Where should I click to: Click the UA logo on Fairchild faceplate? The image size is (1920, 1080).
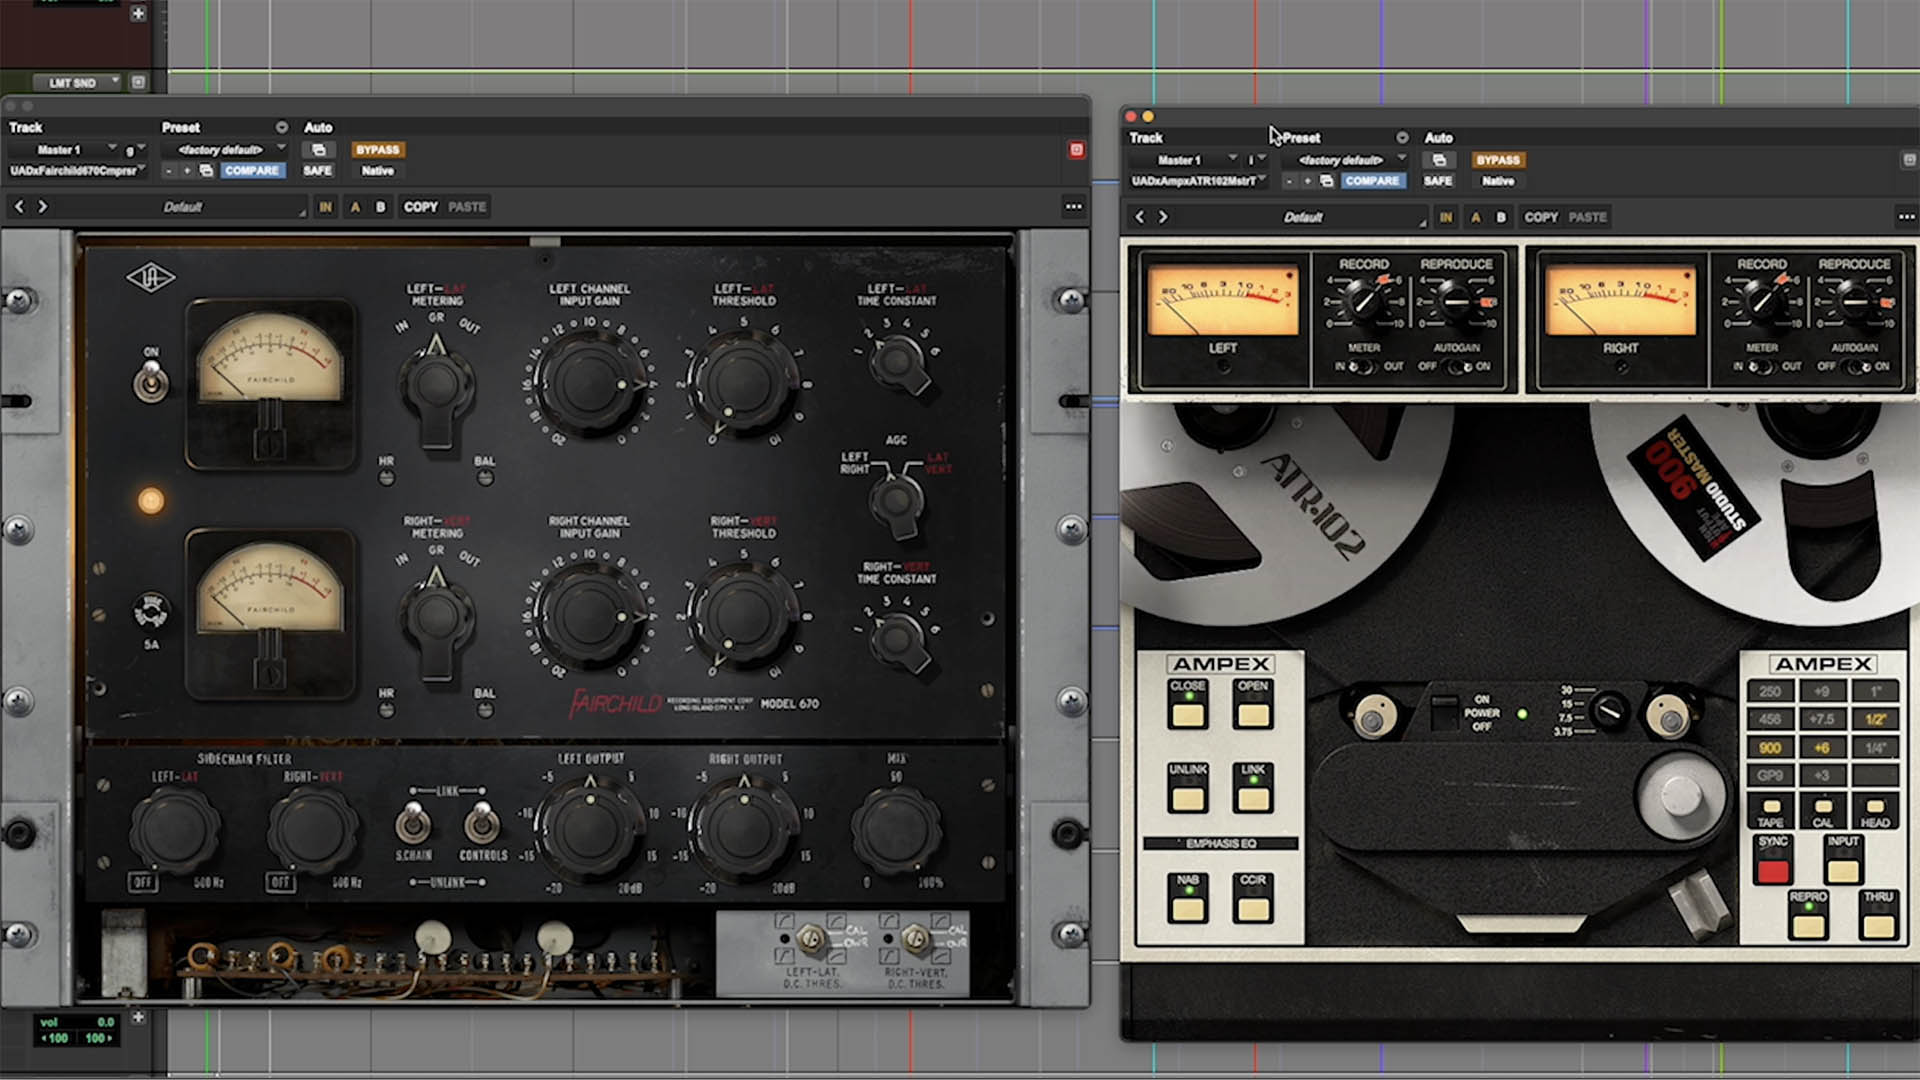pos(150,278)
